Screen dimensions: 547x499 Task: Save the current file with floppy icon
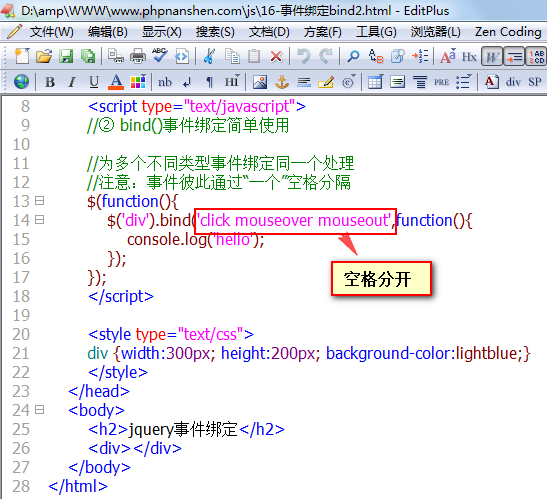66,56
